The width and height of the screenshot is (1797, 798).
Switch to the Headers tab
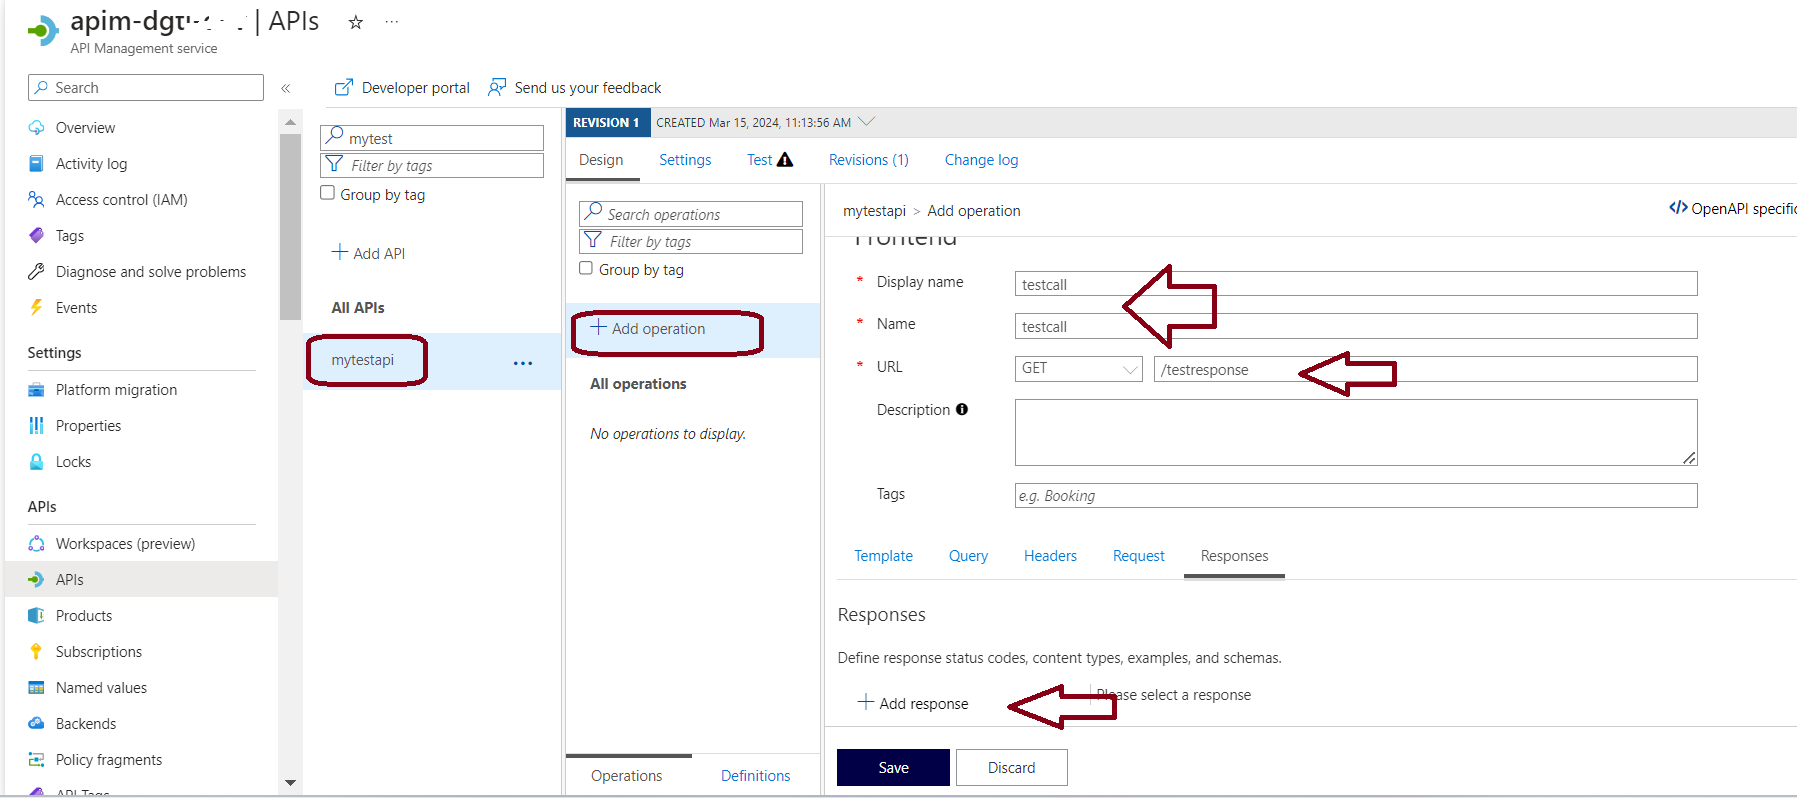point(1050,556)
